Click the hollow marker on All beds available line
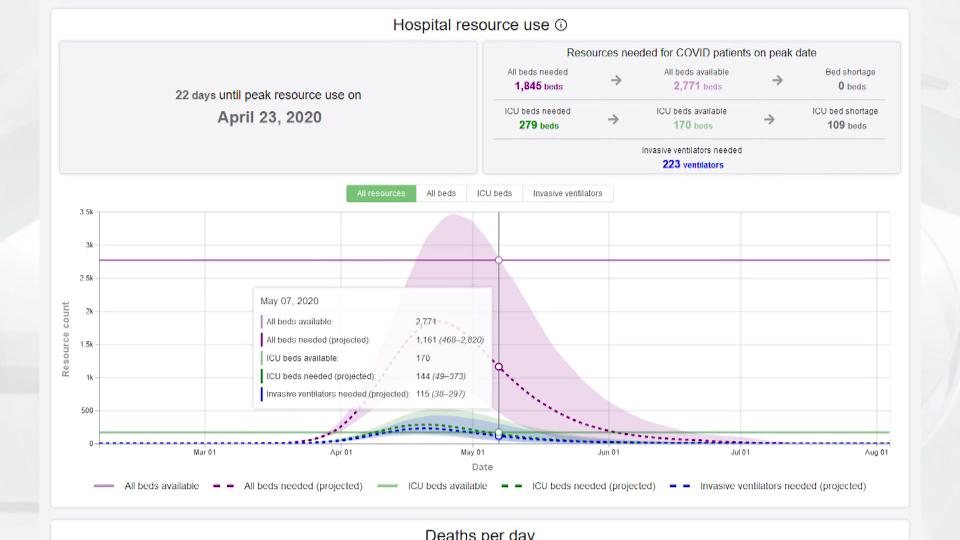 tap(499, 260)
